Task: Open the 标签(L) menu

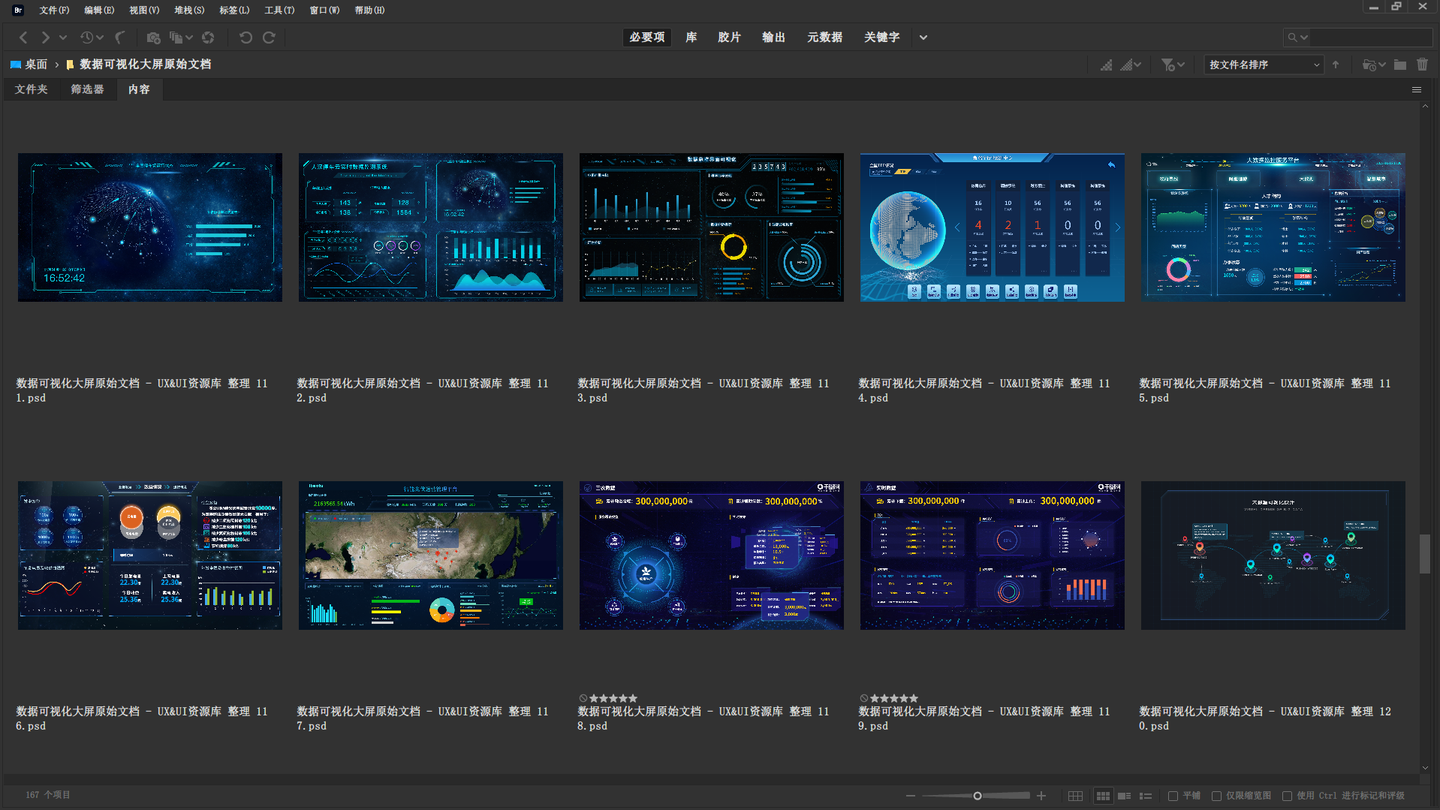Action: (235, 10)
